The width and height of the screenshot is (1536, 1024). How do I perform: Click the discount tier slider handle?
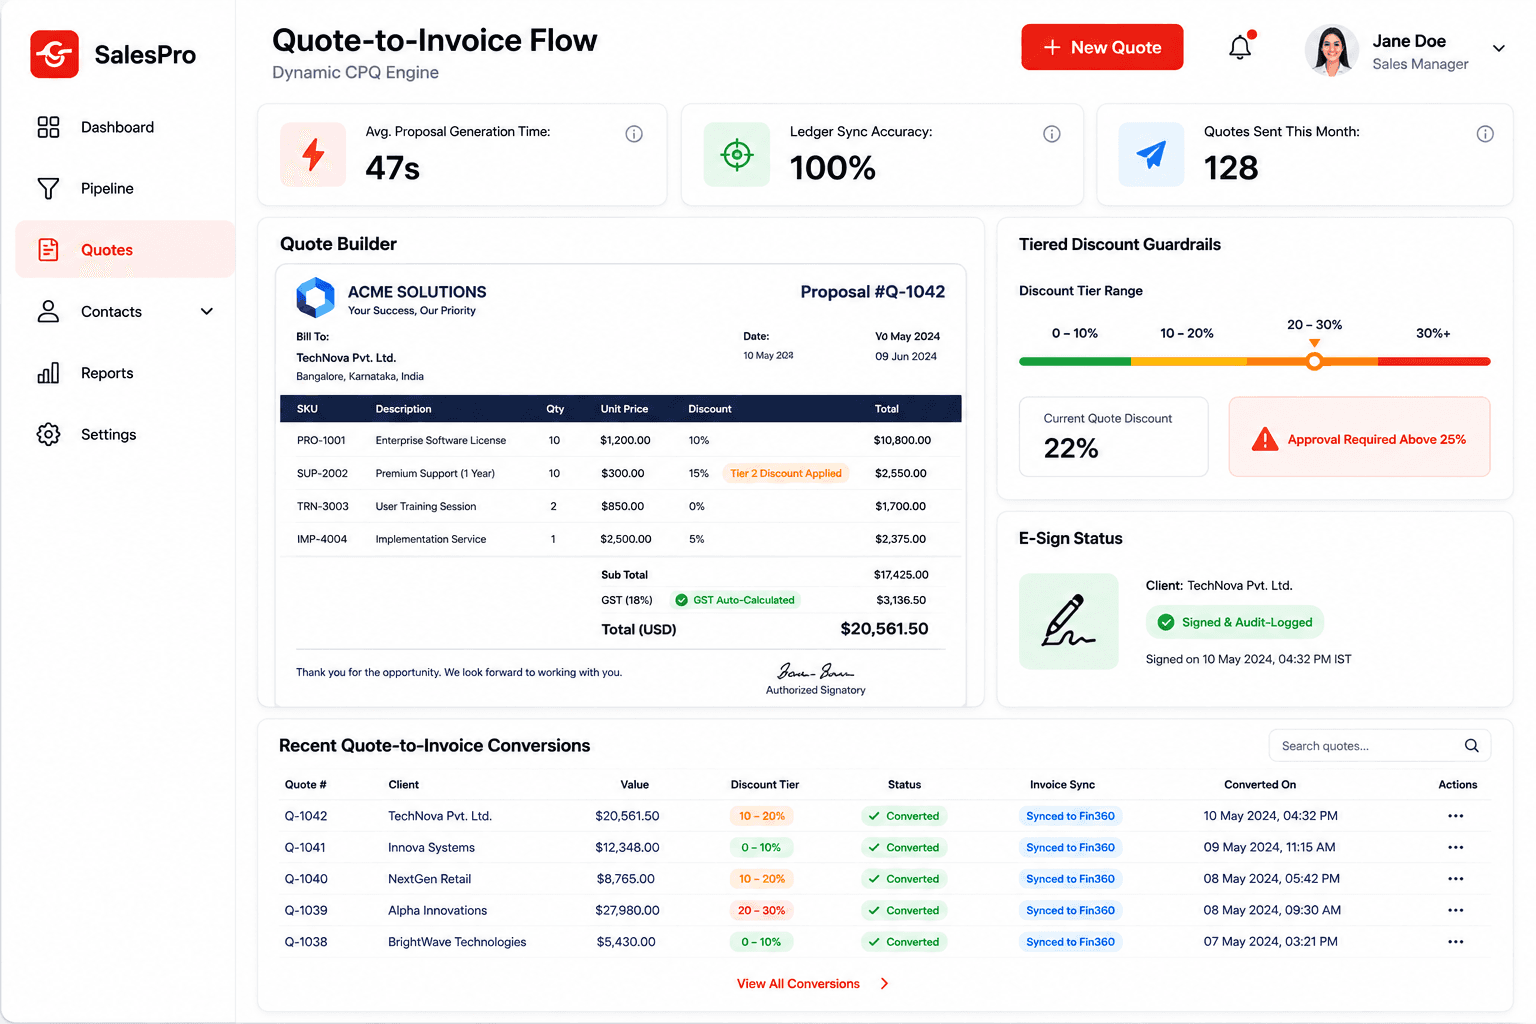click(x=1314, y=361)
